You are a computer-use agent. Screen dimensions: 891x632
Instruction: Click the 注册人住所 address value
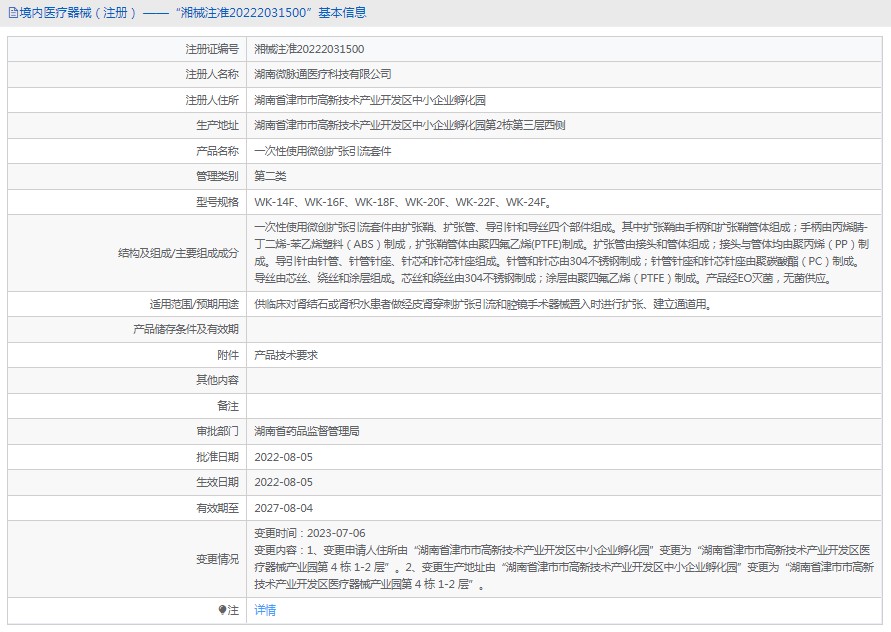(x=369, y=100)
